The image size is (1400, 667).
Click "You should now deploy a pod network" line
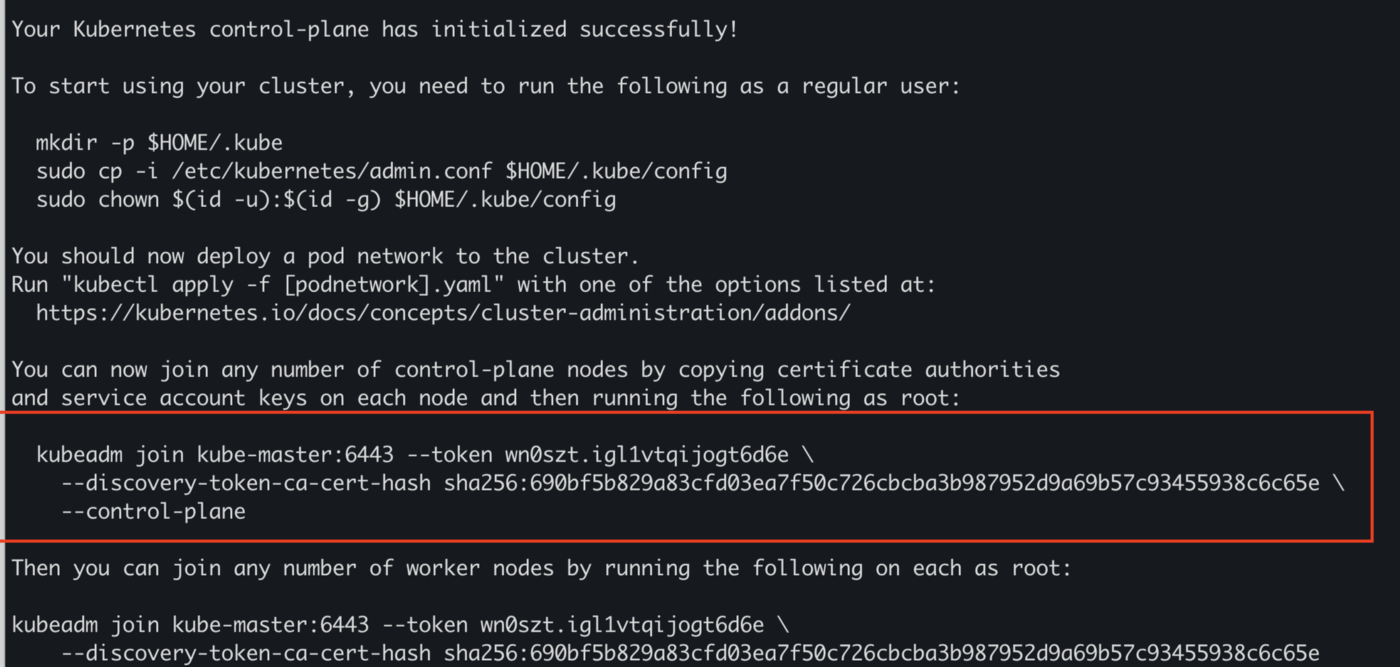(x=325, y=256)
